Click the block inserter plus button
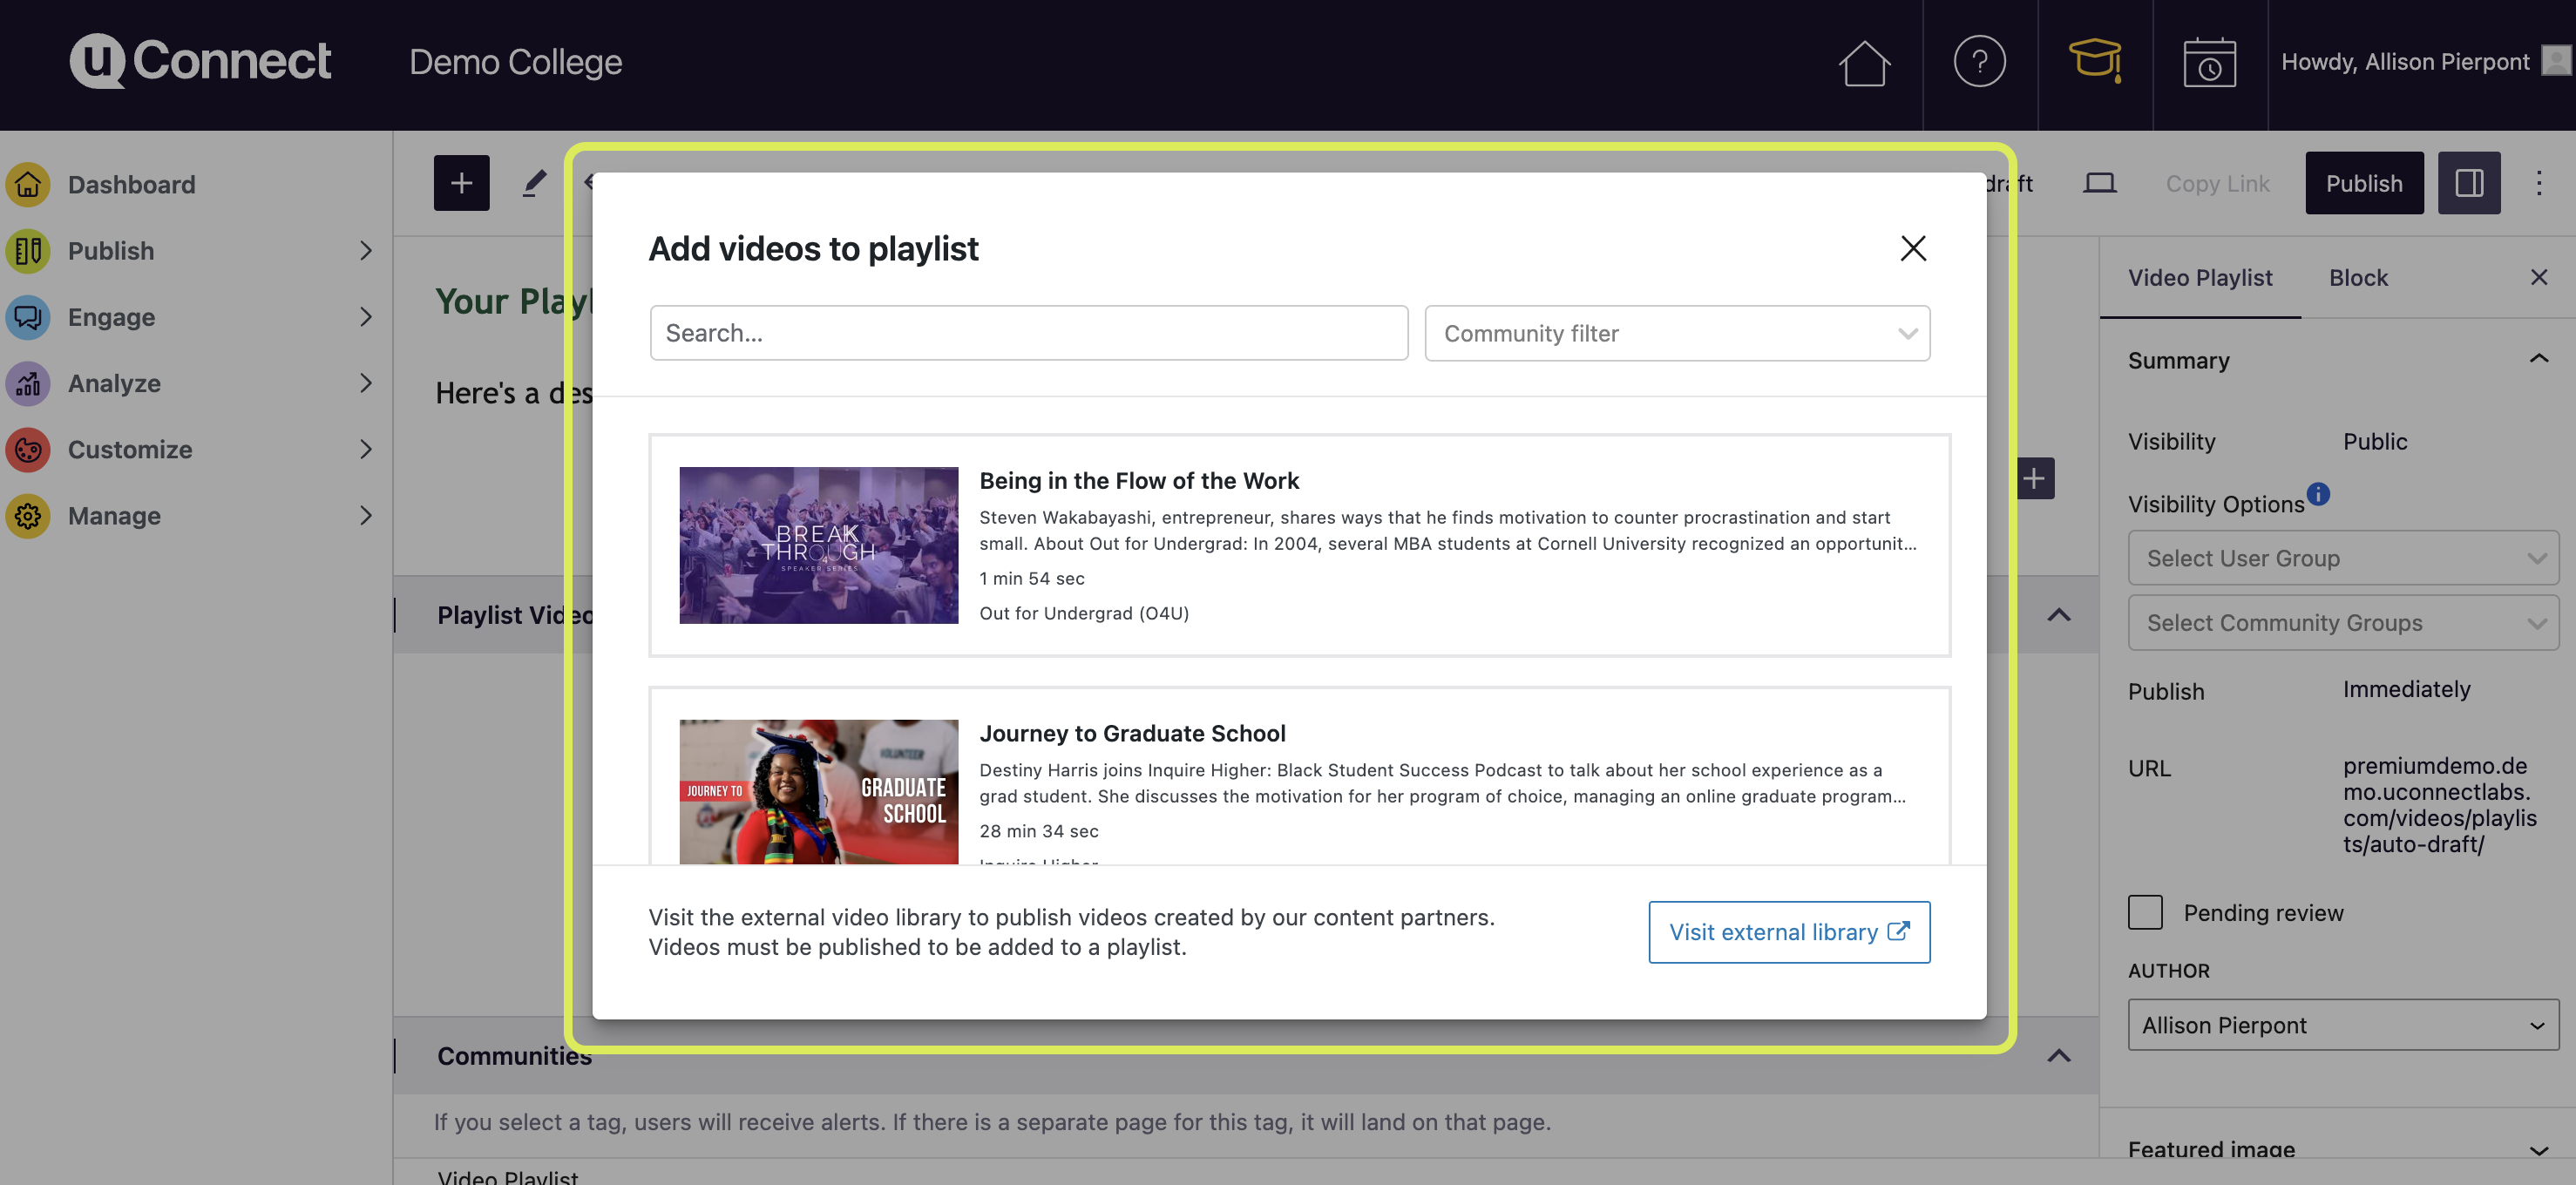The height and width of the screenshot is (1185, 2576). [x=461, y=183]
